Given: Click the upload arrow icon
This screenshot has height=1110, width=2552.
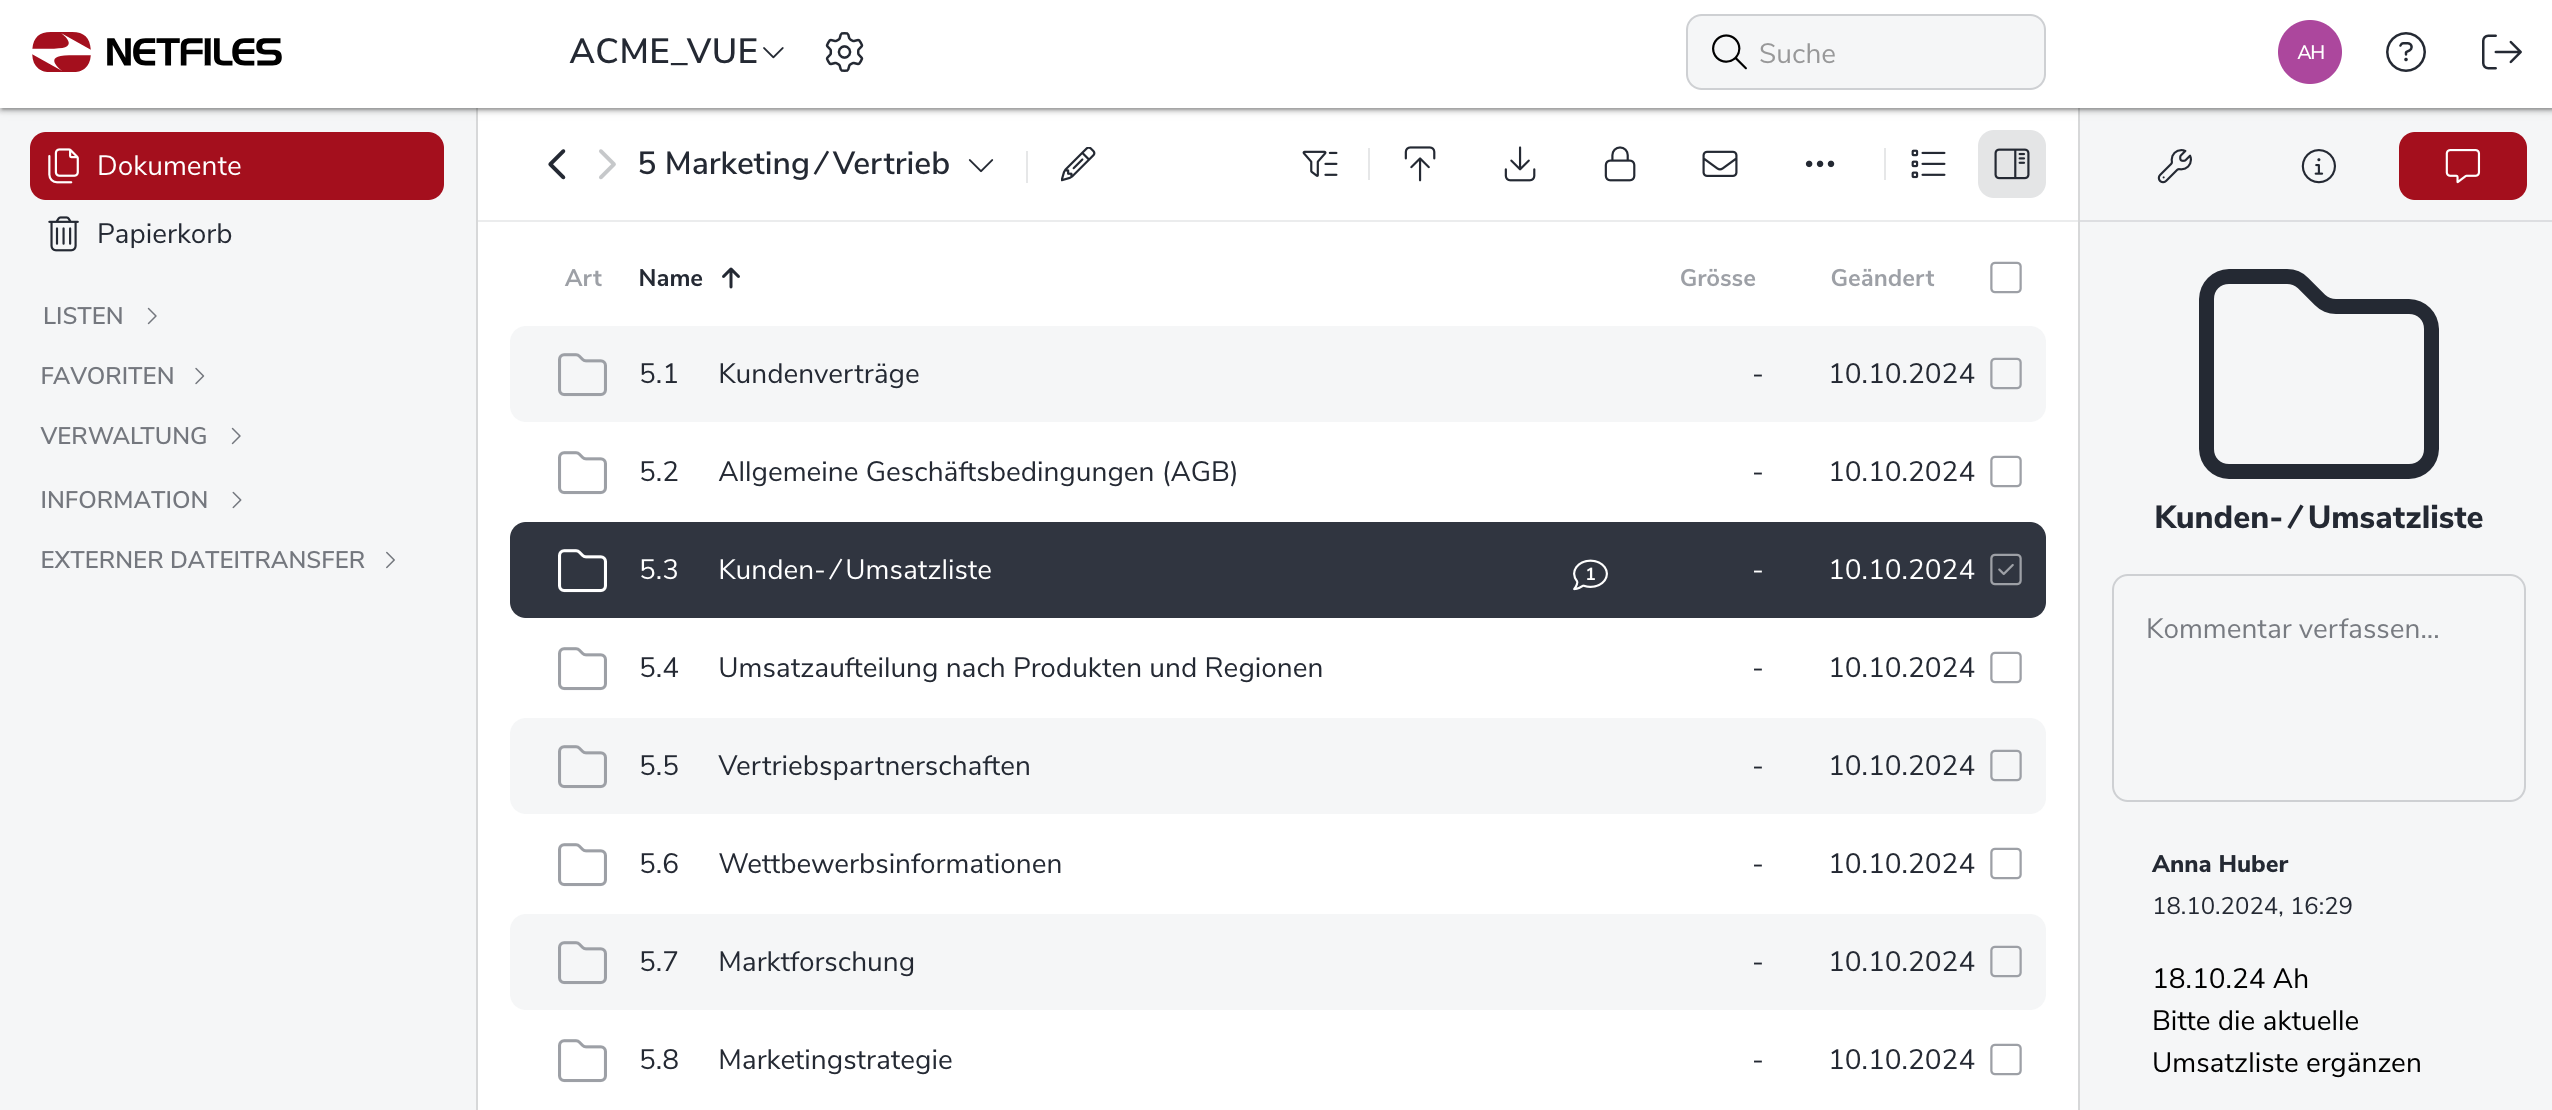Looking at the screenshot, I should pyautogui.click(x=1419, y=164).
